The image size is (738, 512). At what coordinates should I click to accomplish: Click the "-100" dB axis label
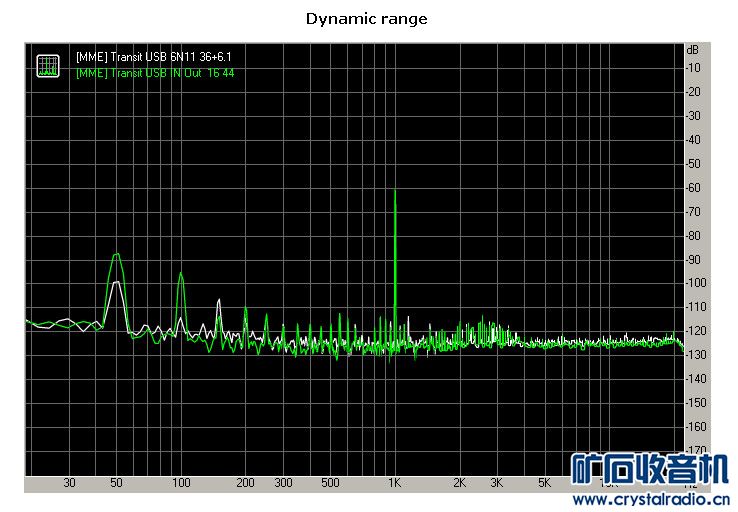click(696, 283)
